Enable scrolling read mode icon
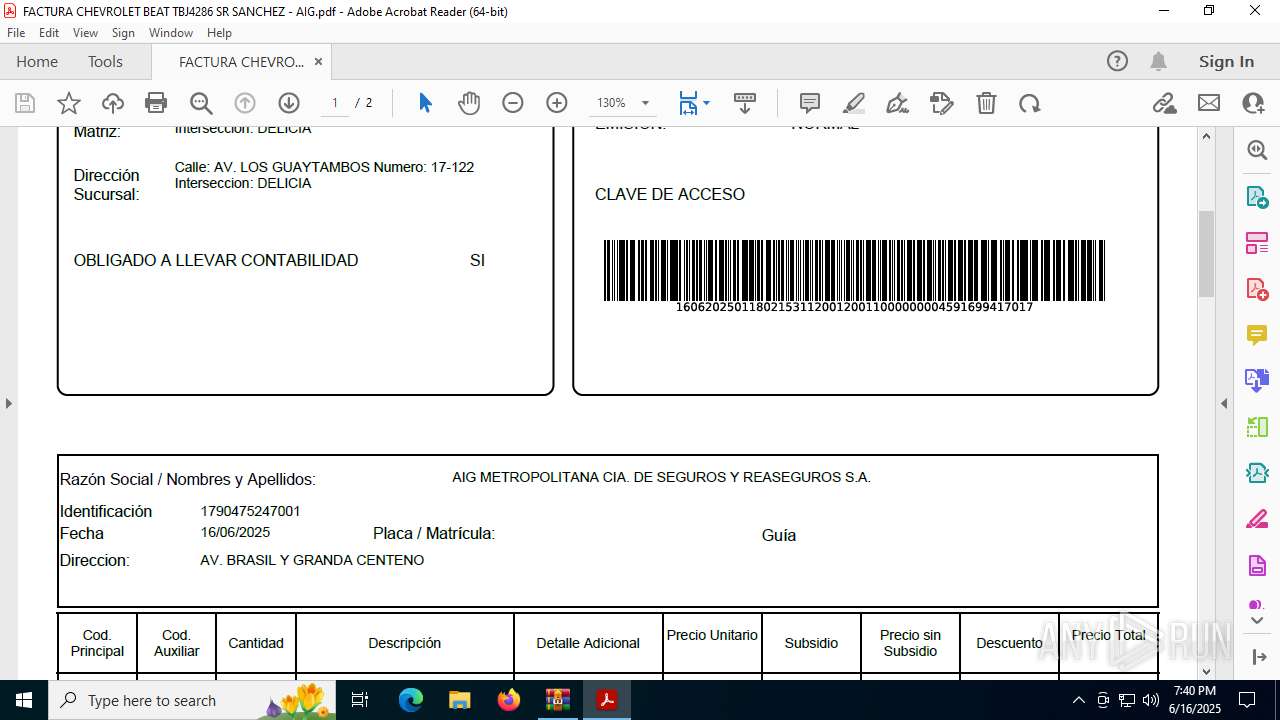The image size is (1280, 720). click(x=745, y=103)
